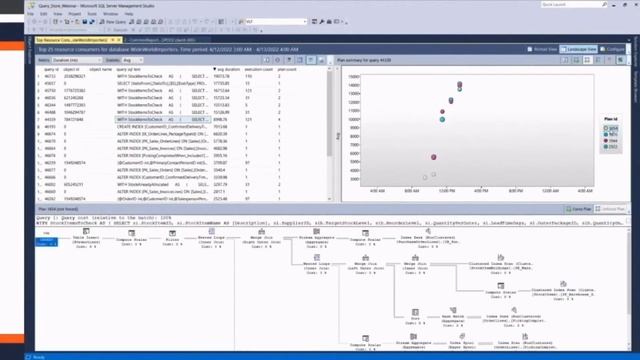Click the force plan icon in plan summary toolbar
640x360 pixels.
tap(565, 60)
